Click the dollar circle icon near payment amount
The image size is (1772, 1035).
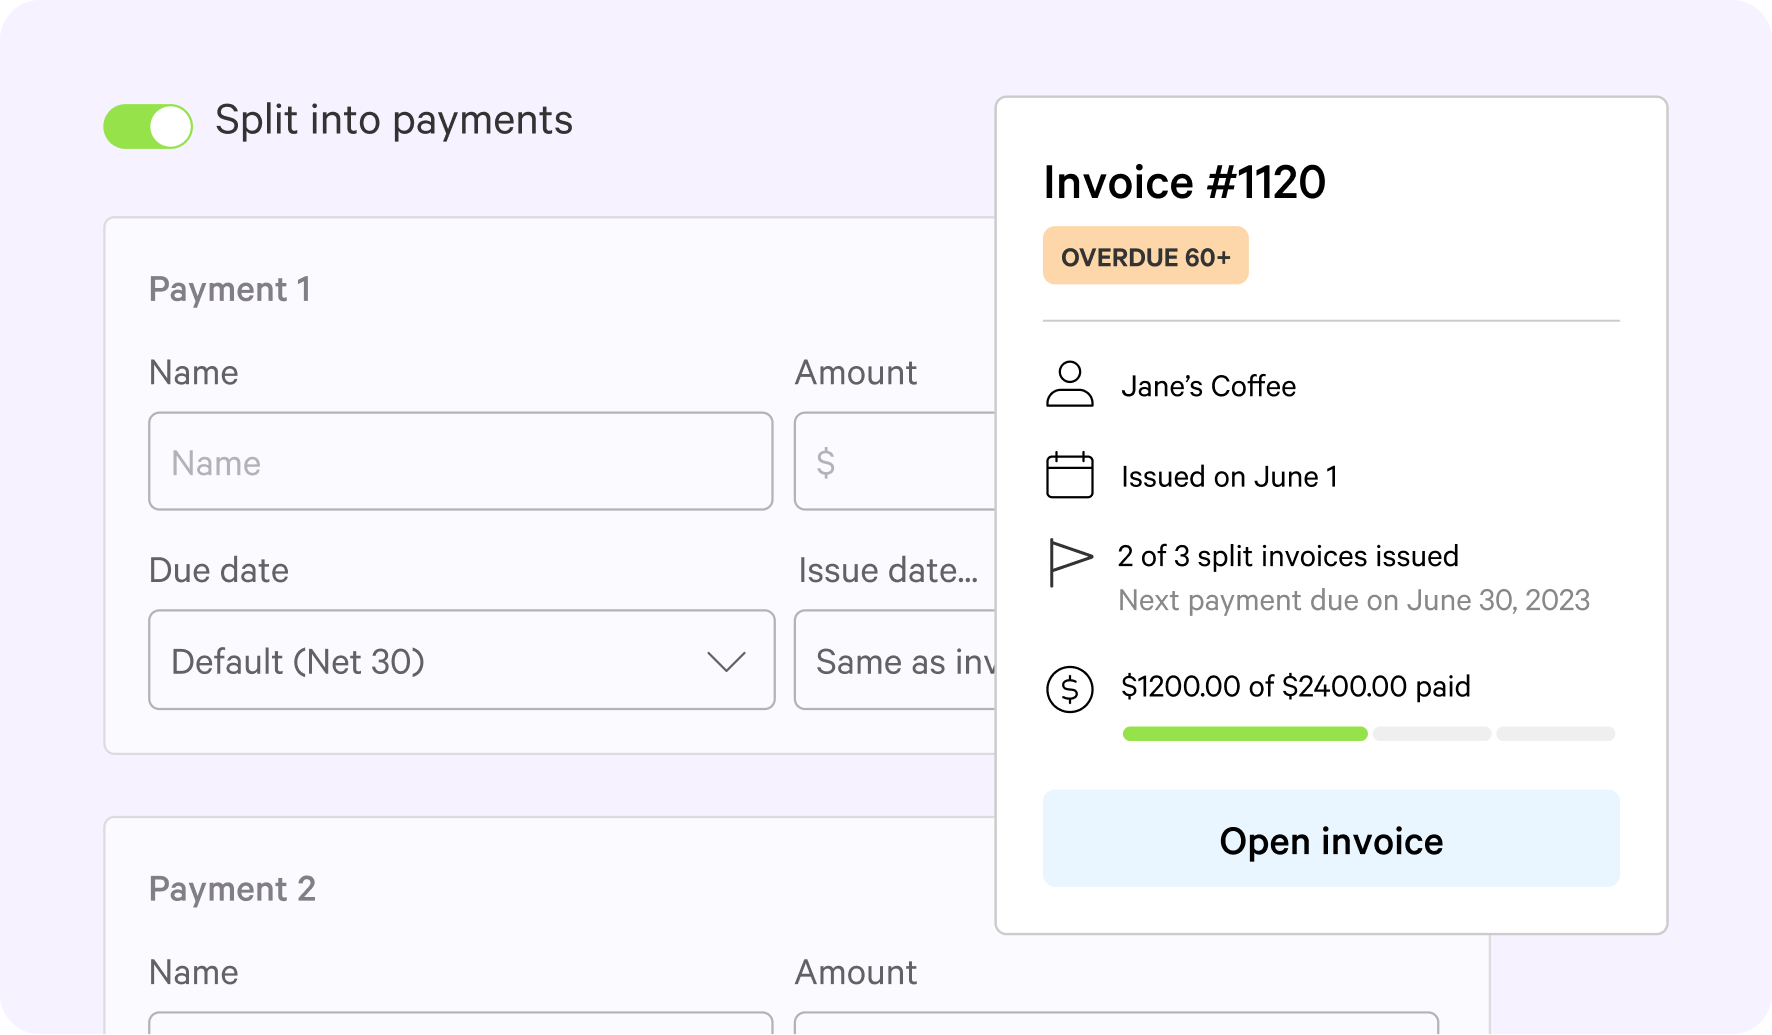(1068, 688)
